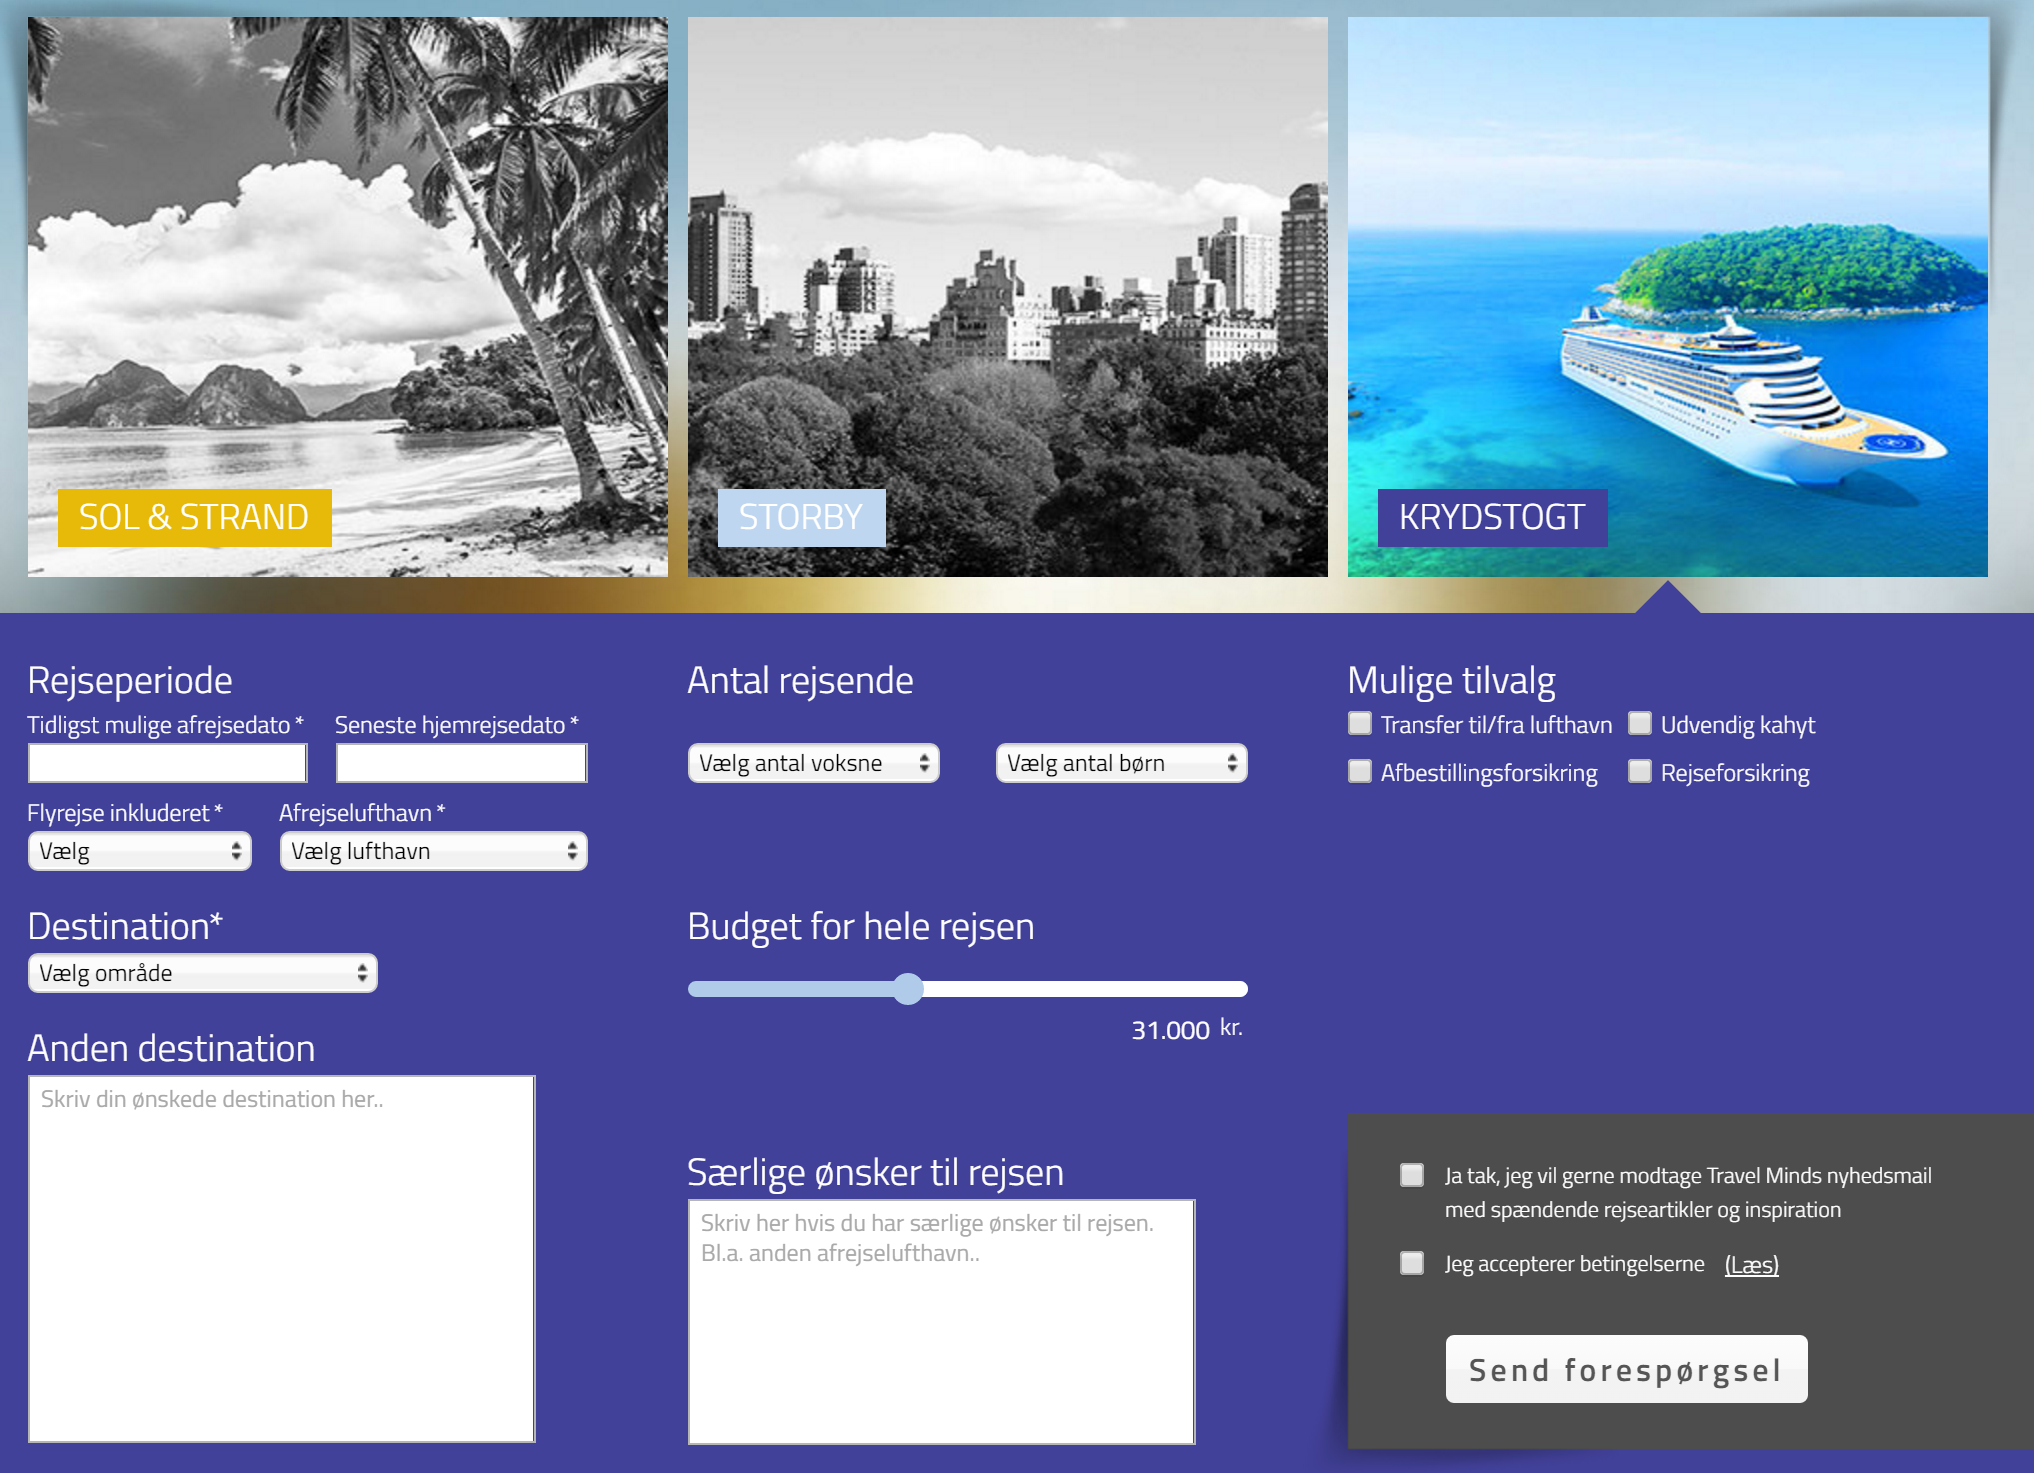Enable the Rejseforsikring checkbox
Viewport: 2034px width, 1473px height.
(1640, 772)
